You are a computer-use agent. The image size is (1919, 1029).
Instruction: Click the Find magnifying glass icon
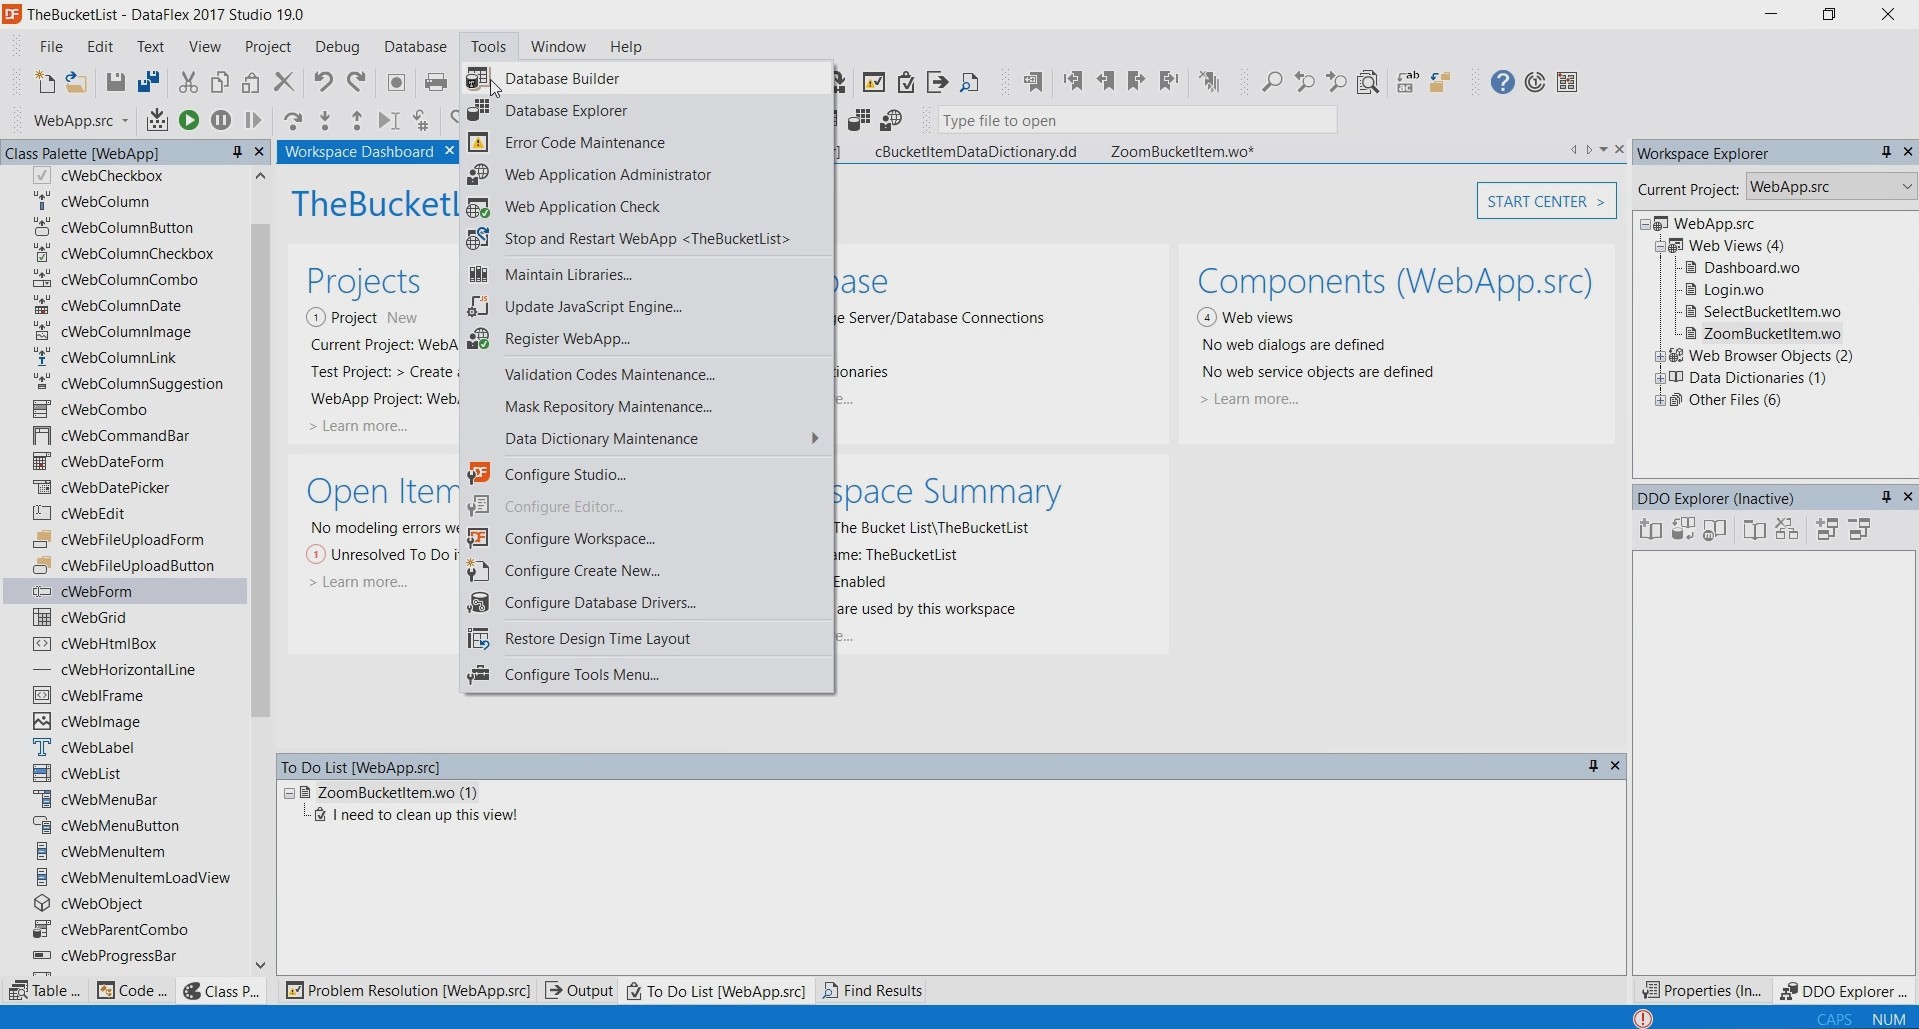pyautogui.click(x=1272, y=82)
